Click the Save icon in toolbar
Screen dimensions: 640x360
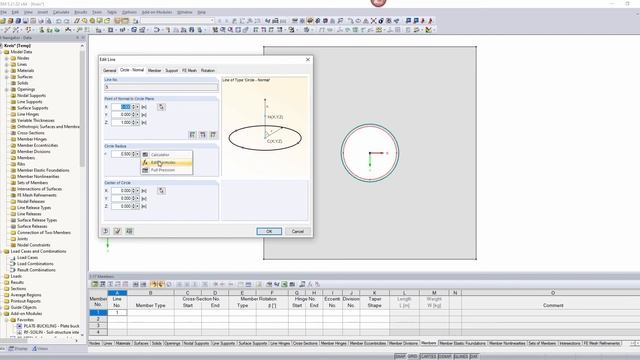pyautogui.click(x=25, y=20)
